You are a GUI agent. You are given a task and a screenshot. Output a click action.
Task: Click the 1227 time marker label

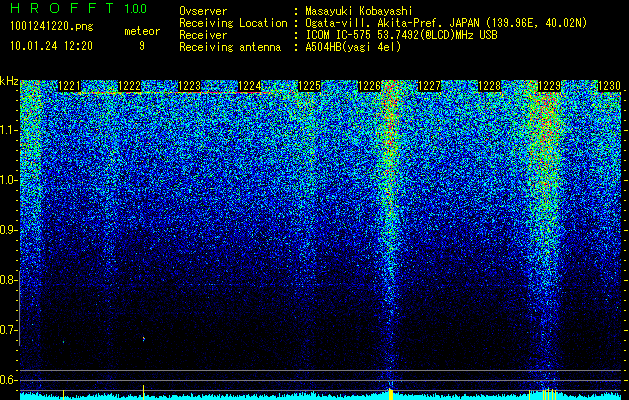429,86
